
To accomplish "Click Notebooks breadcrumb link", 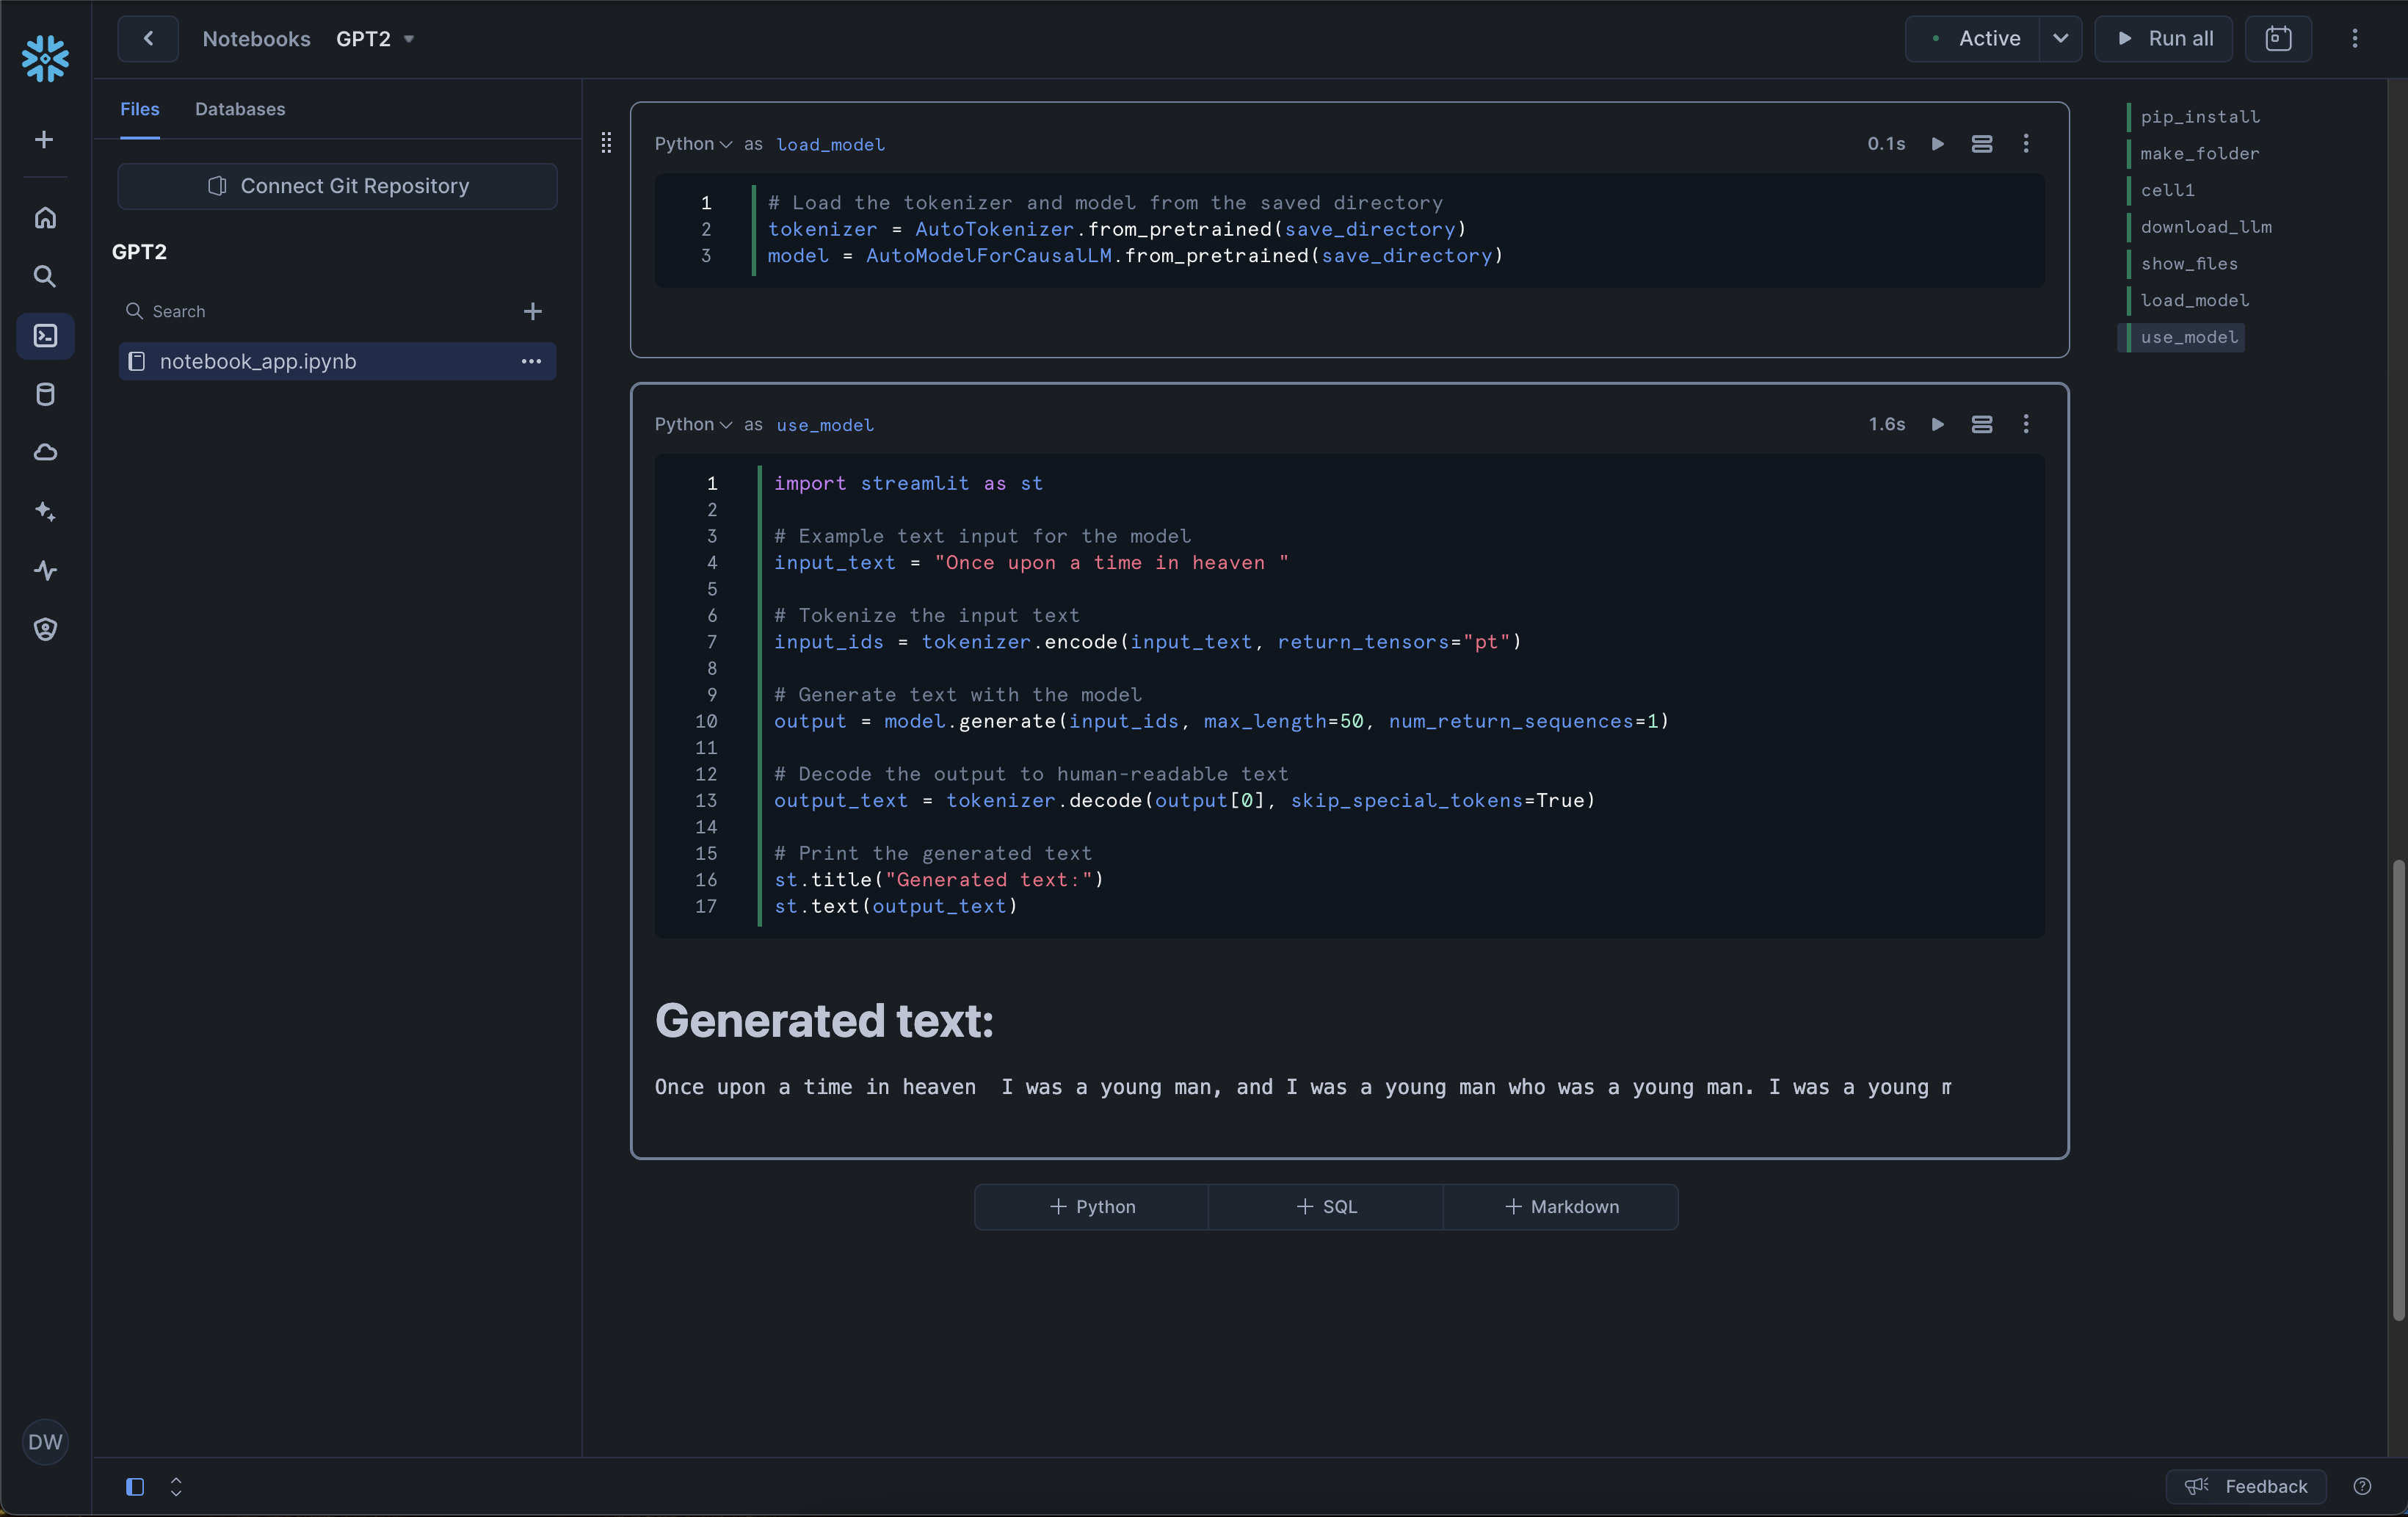I will [x=256, y=38].
